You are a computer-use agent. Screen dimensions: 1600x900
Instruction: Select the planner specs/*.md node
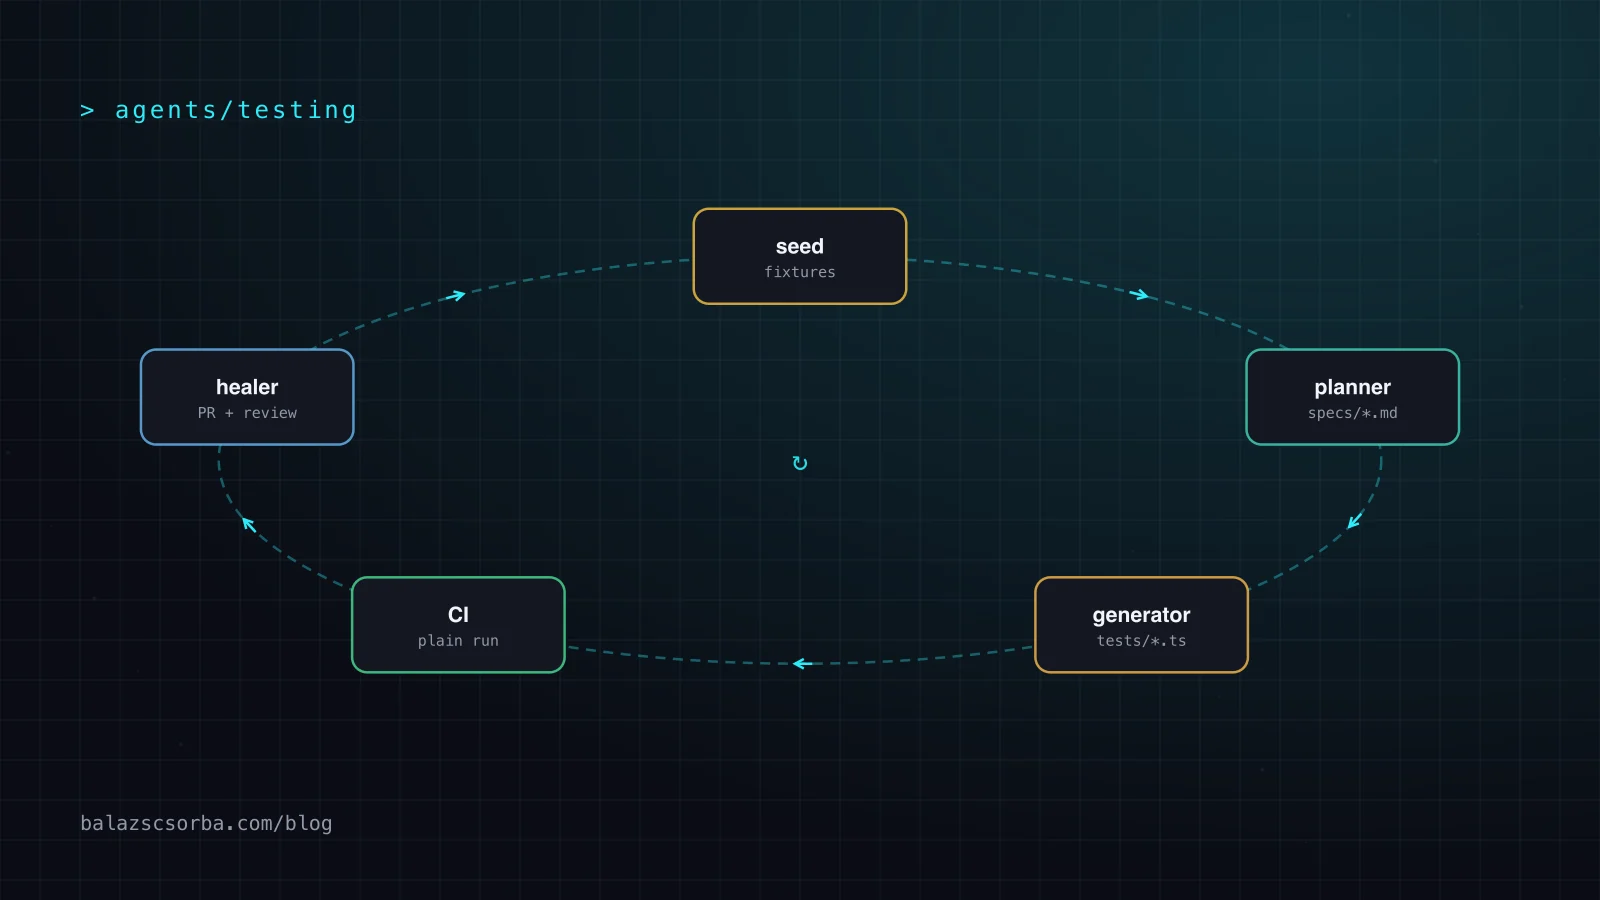[x=1352, y=397]
